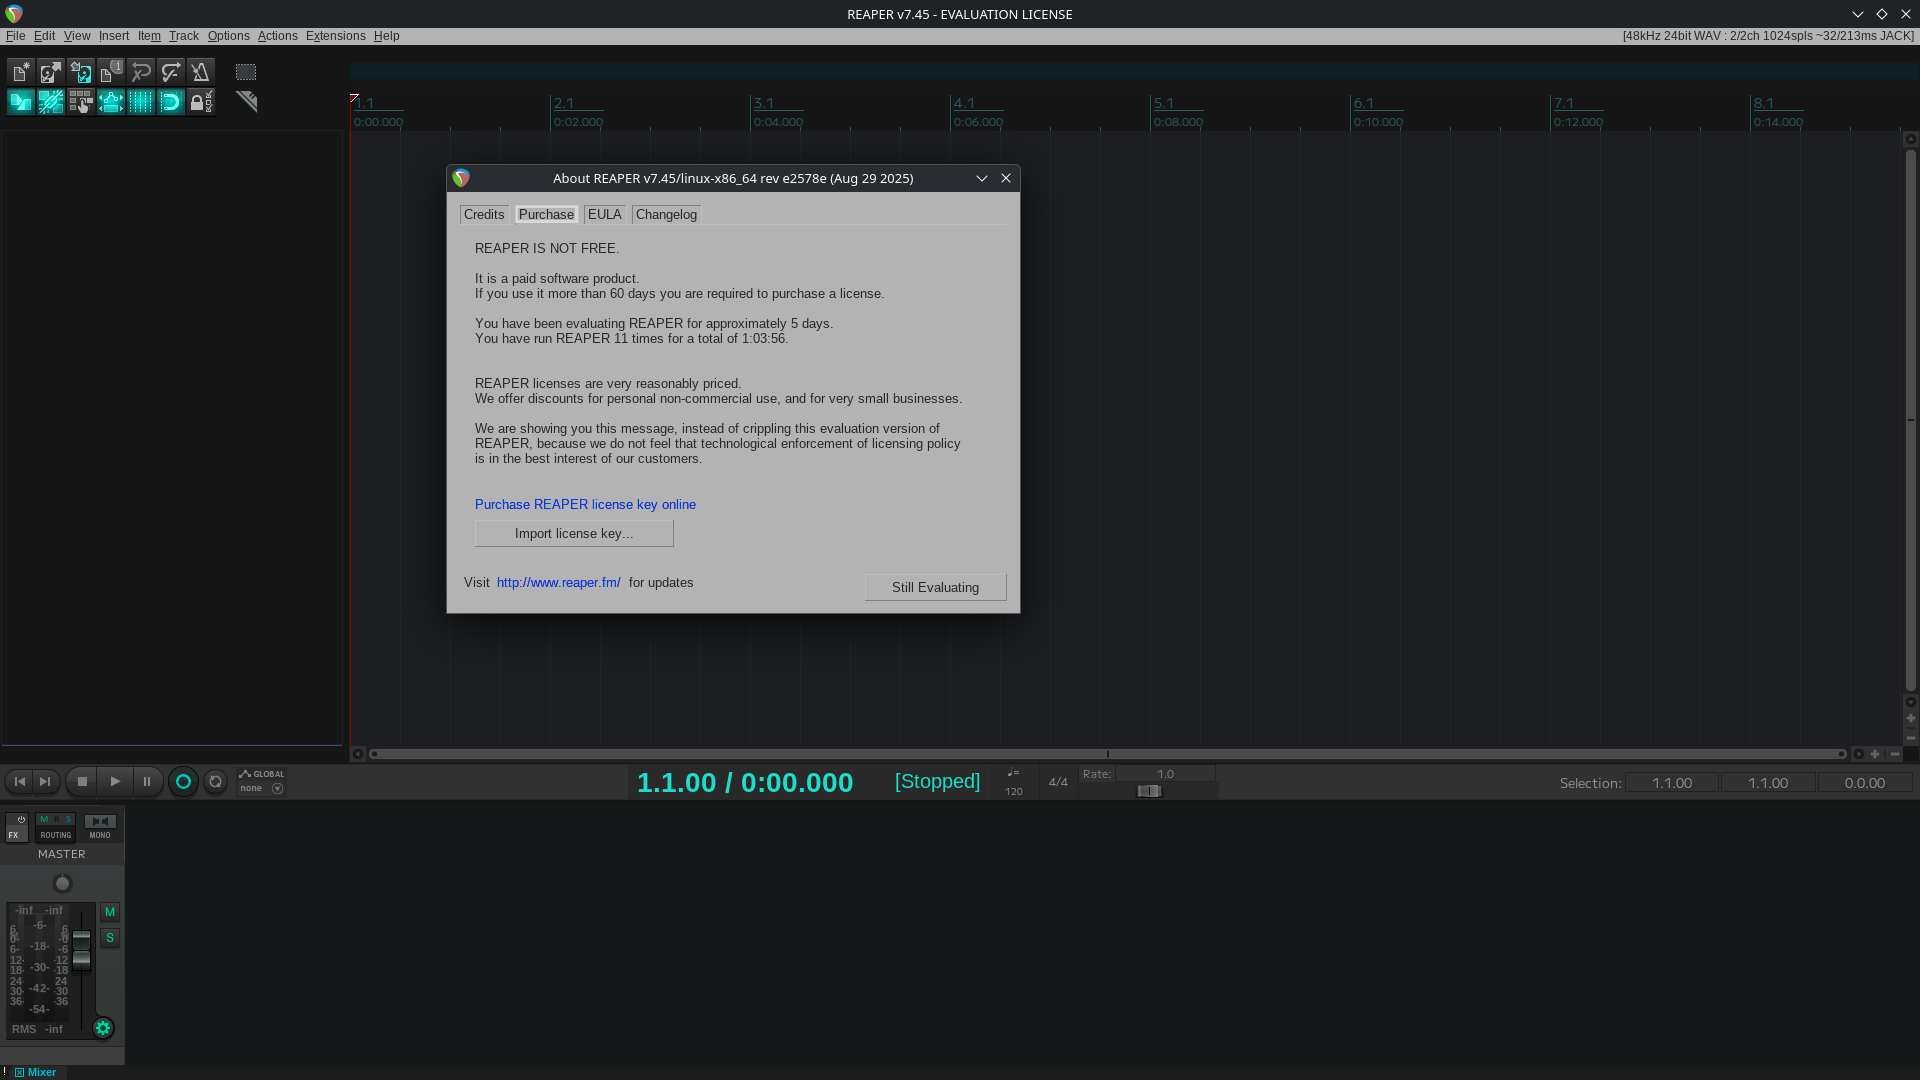The width and height of the screenshot is (1920, 1080).
Task: Click the Undo toolbar icon
Action: [141, 72]
